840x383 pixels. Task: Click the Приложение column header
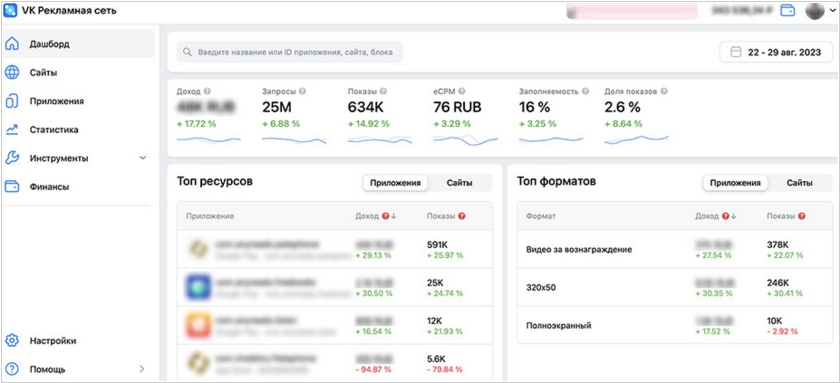click(x=211, y=216)
